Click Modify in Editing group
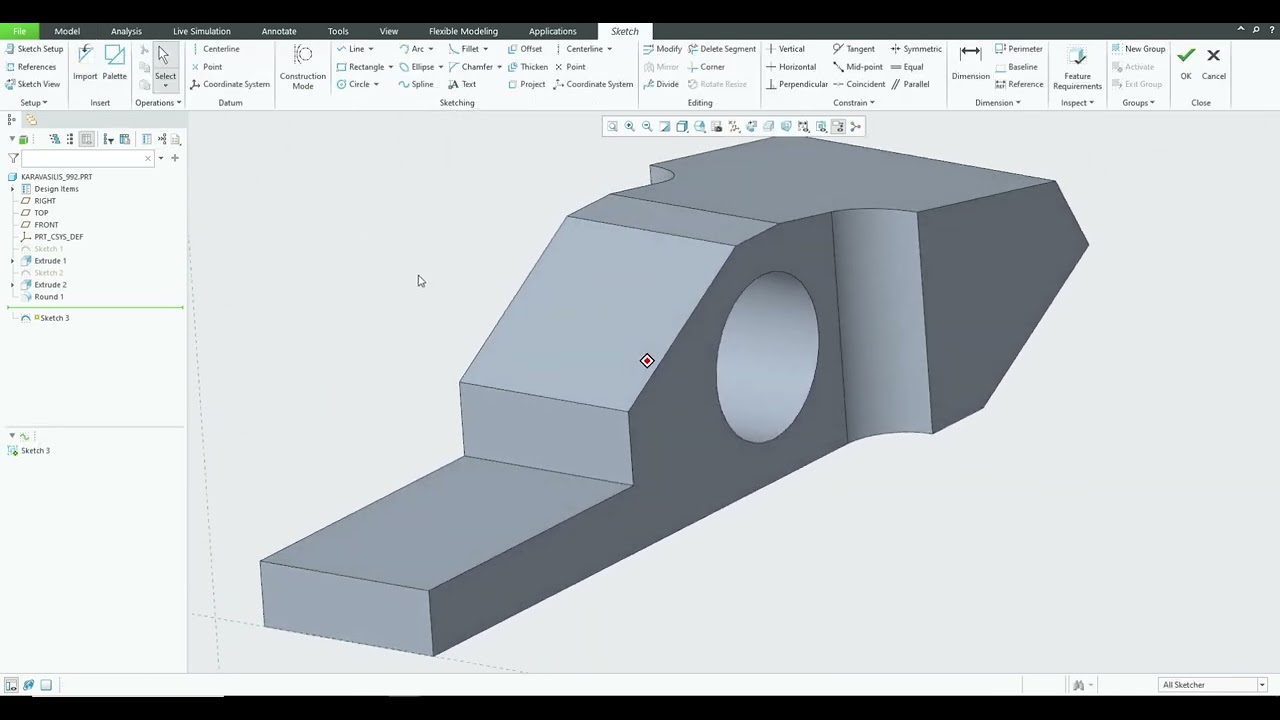 [x=662, y=49]
